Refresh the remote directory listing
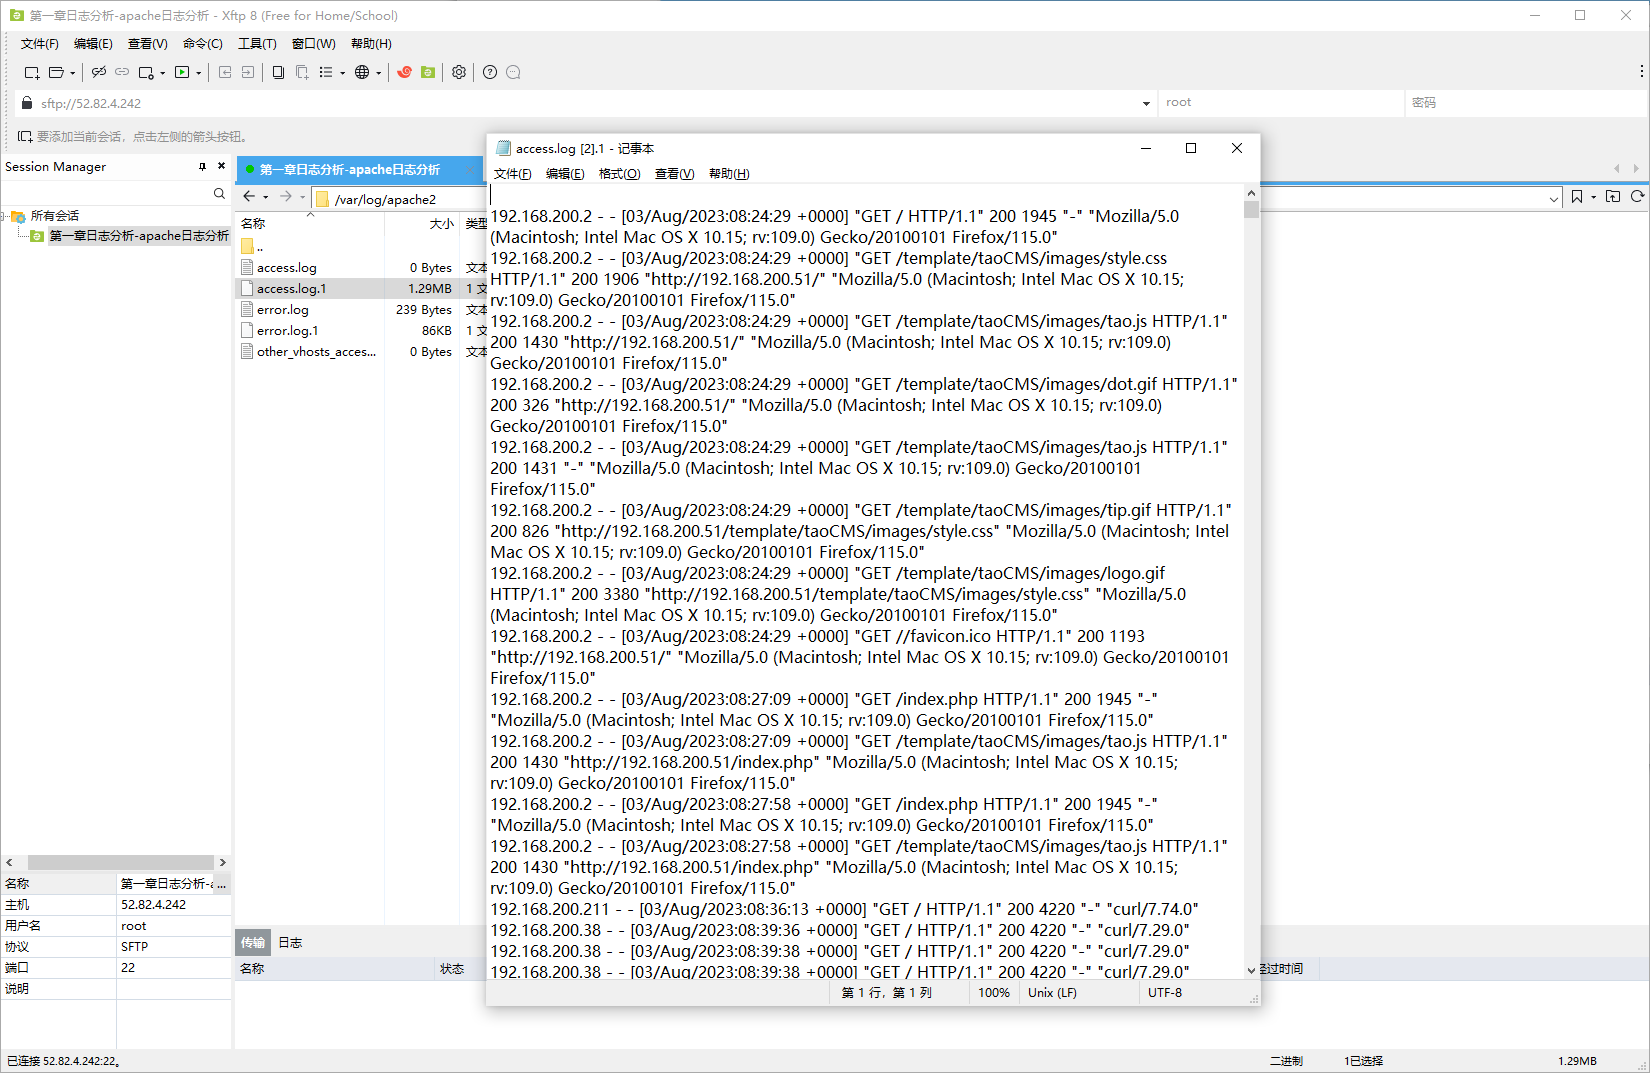 point(1637,197)
